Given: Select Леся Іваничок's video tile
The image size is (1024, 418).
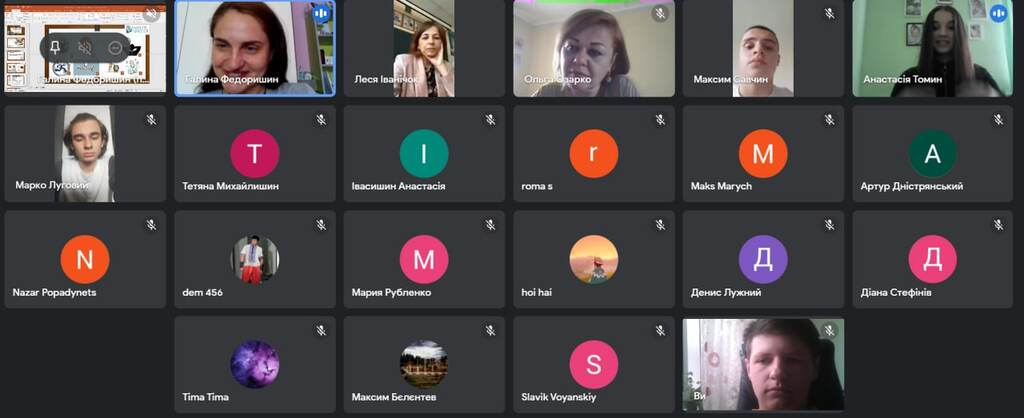Looking at the screenshot, I should pyautogui.click(x=424, y=48).
